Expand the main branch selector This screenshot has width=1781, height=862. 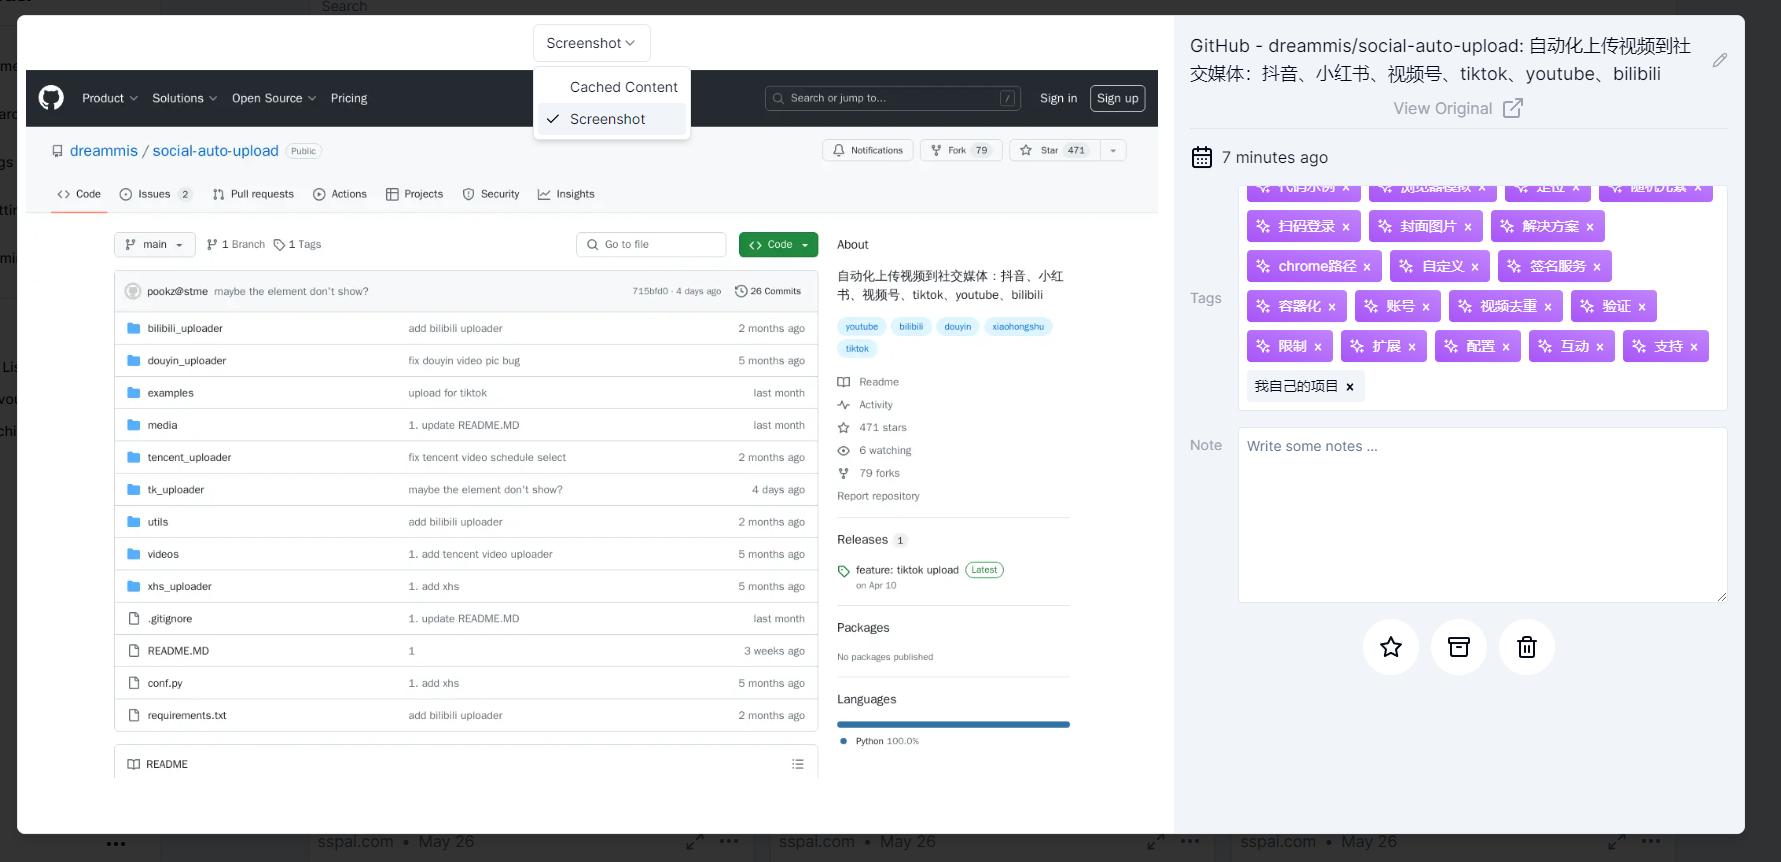(x=154, y=244)
